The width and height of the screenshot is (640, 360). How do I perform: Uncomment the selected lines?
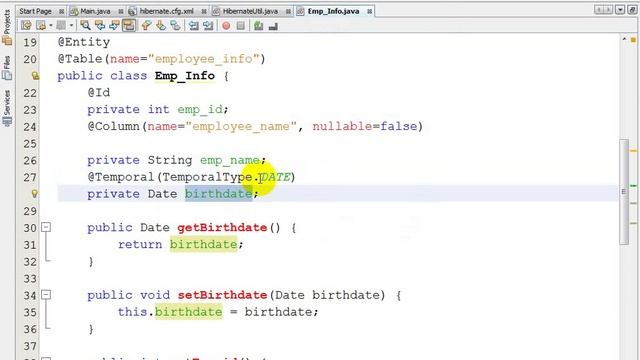coord(273,26)
